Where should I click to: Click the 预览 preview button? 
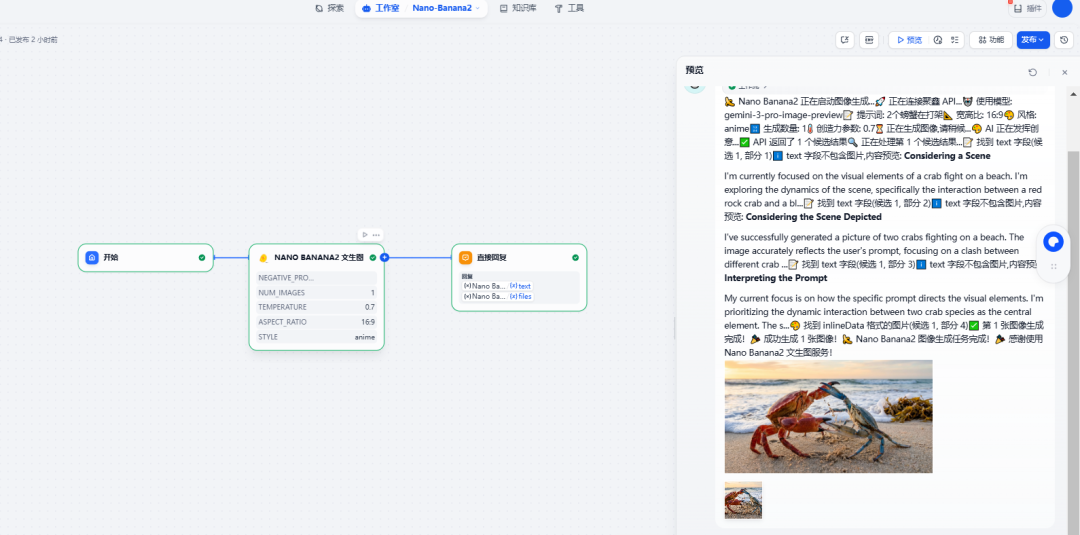pyautogui.click(x=909, y=40)
